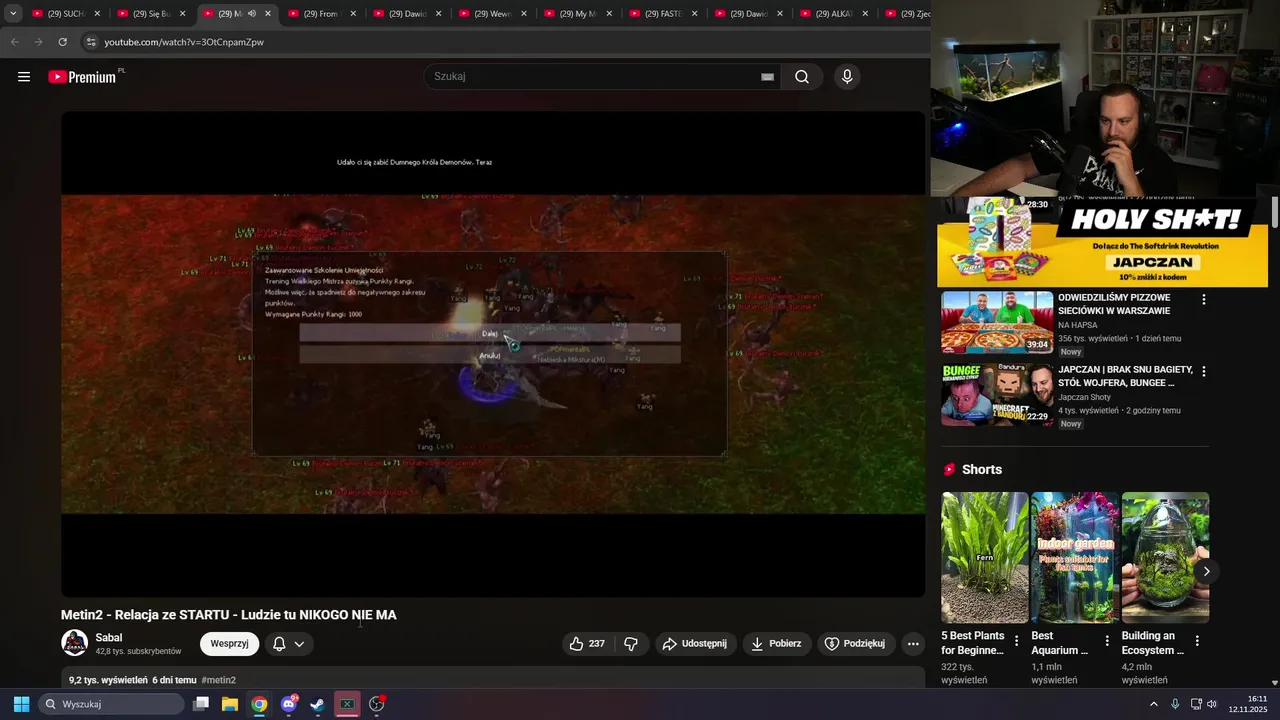Open site information icon in address bar
Screen dimensions: 1280x720
click(x=91, y=42)
